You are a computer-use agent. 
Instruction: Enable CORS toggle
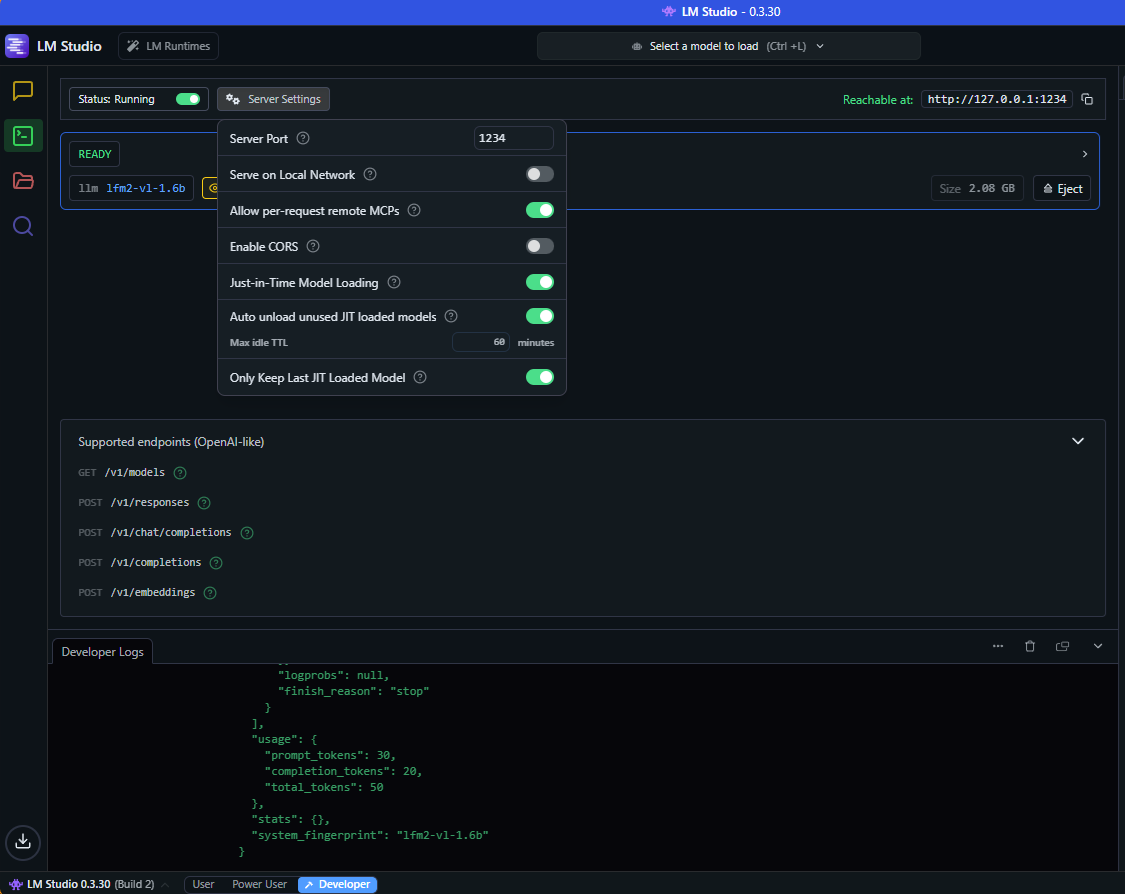540,246
